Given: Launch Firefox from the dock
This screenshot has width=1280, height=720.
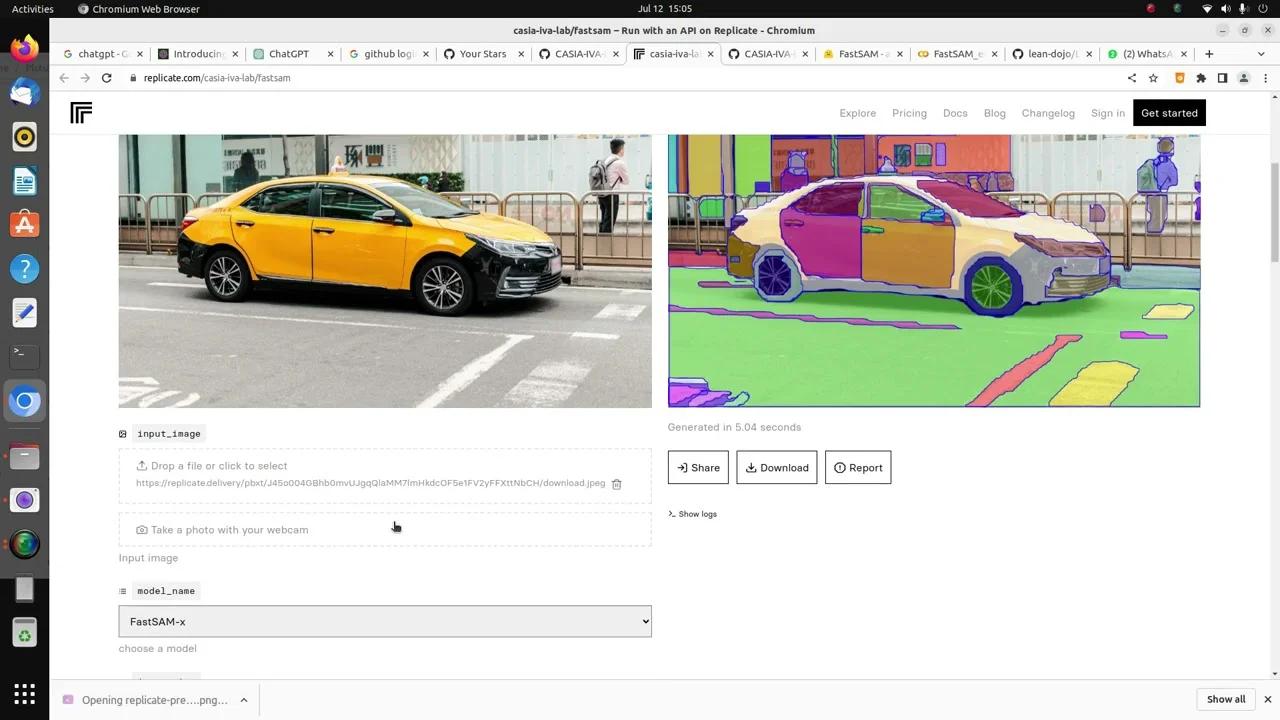Looking at the screenshot, I should (x=24, y=48).
